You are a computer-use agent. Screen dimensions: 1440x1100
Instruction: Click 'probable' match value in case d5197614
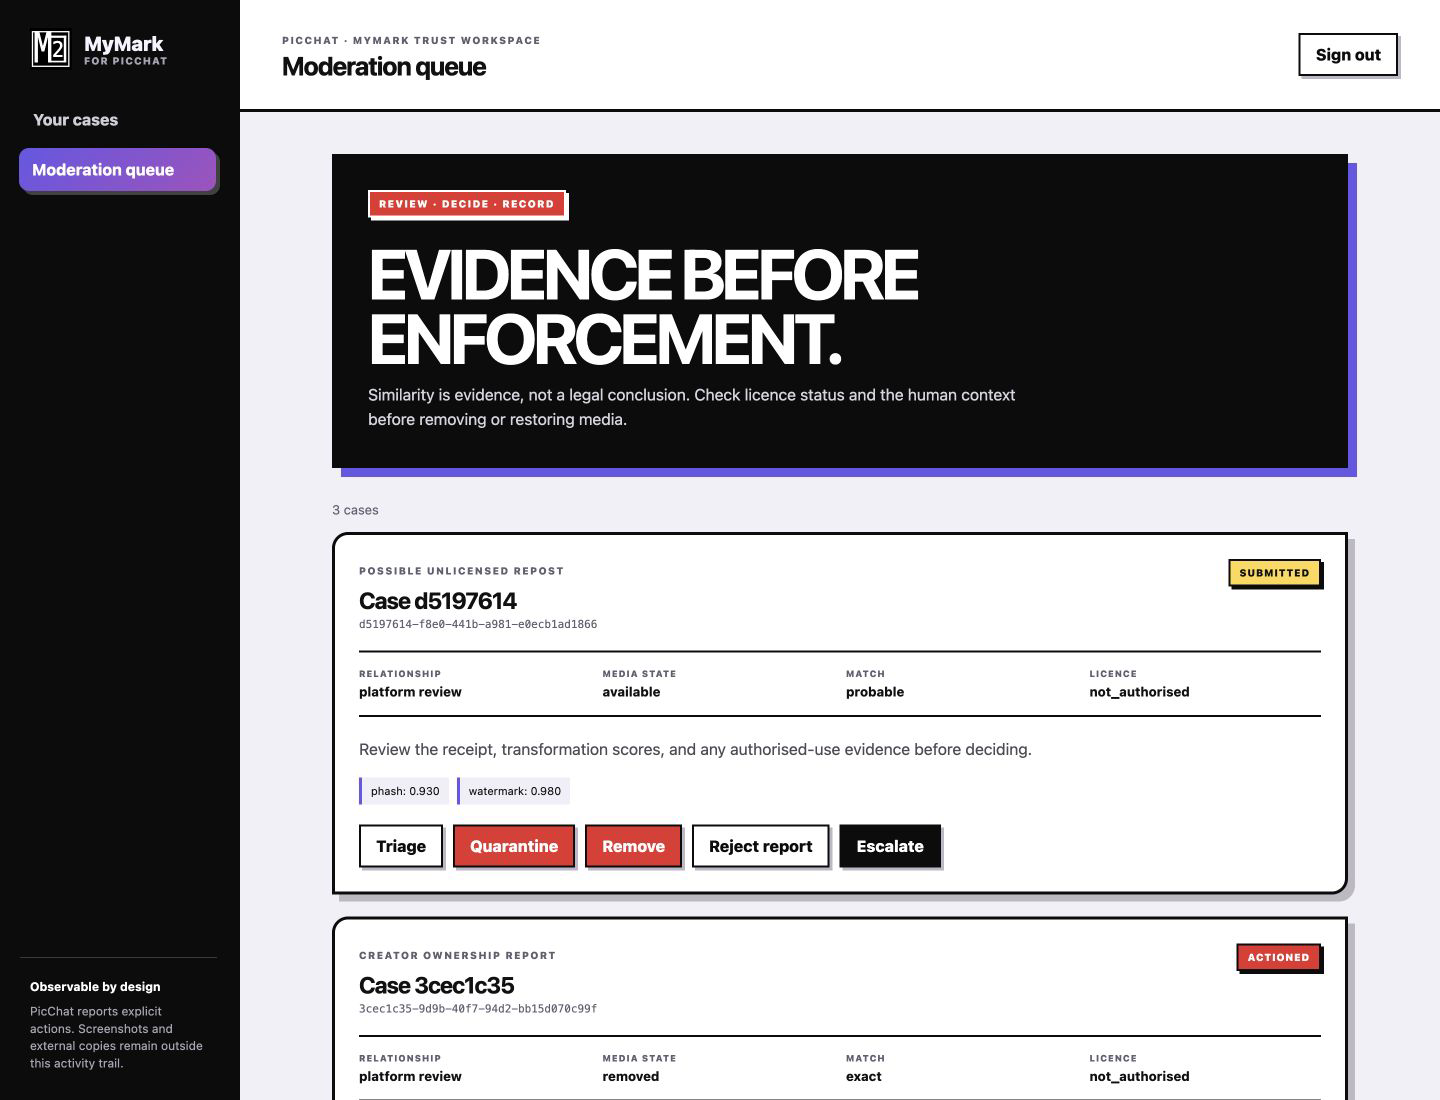[875, 692]
